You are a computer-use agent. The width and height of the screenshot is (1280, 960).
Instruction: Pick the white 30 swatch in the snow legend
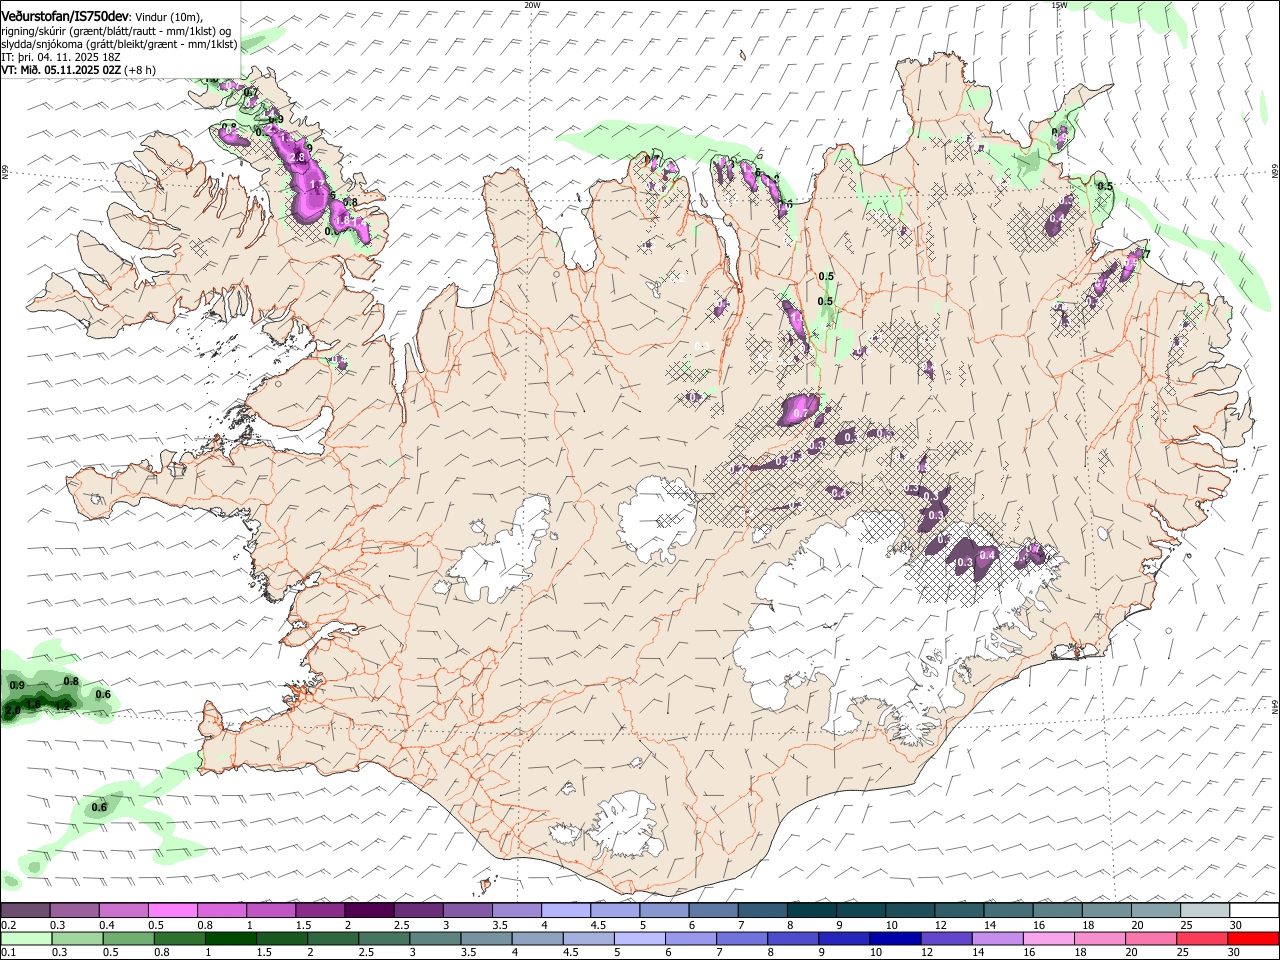pos(1252,911)
